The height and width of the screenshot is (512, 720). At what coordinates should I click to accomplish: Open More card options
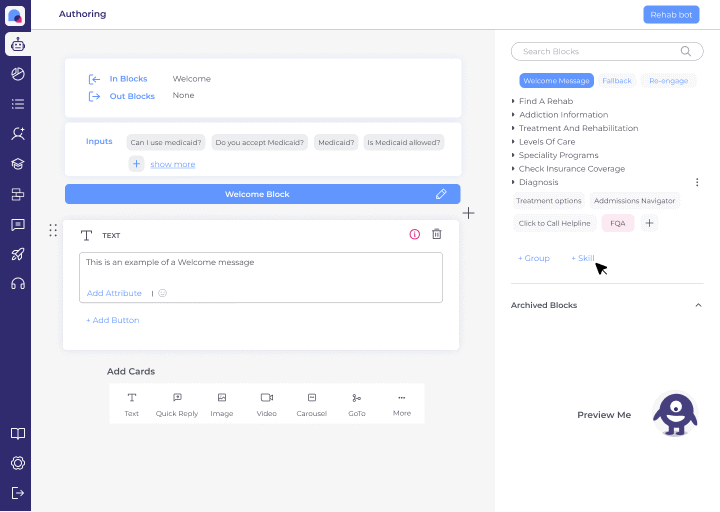pos(402,405)
